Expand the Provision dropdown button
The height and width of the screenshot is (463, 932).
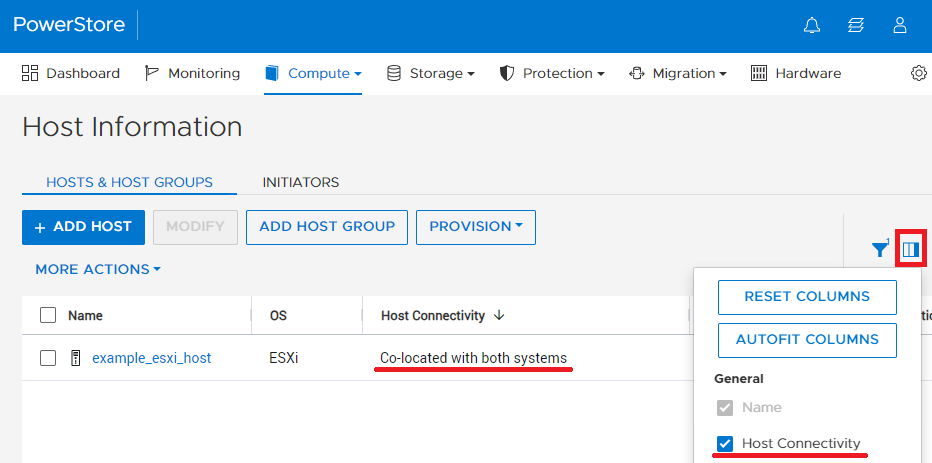tap(476, 227)
